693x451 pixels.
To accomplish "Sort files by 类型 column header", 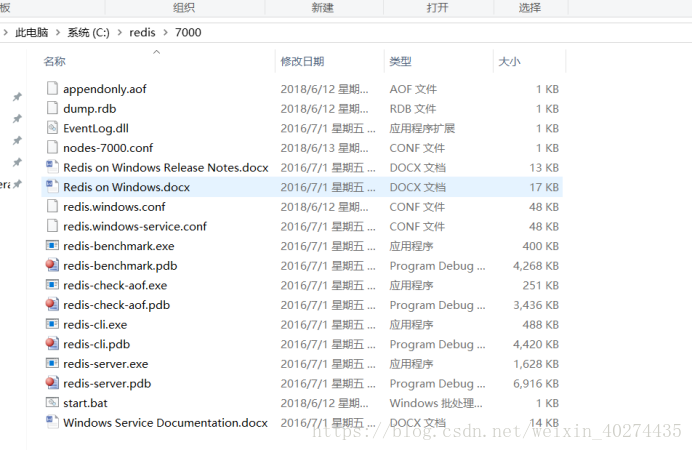I will point(400,61).
